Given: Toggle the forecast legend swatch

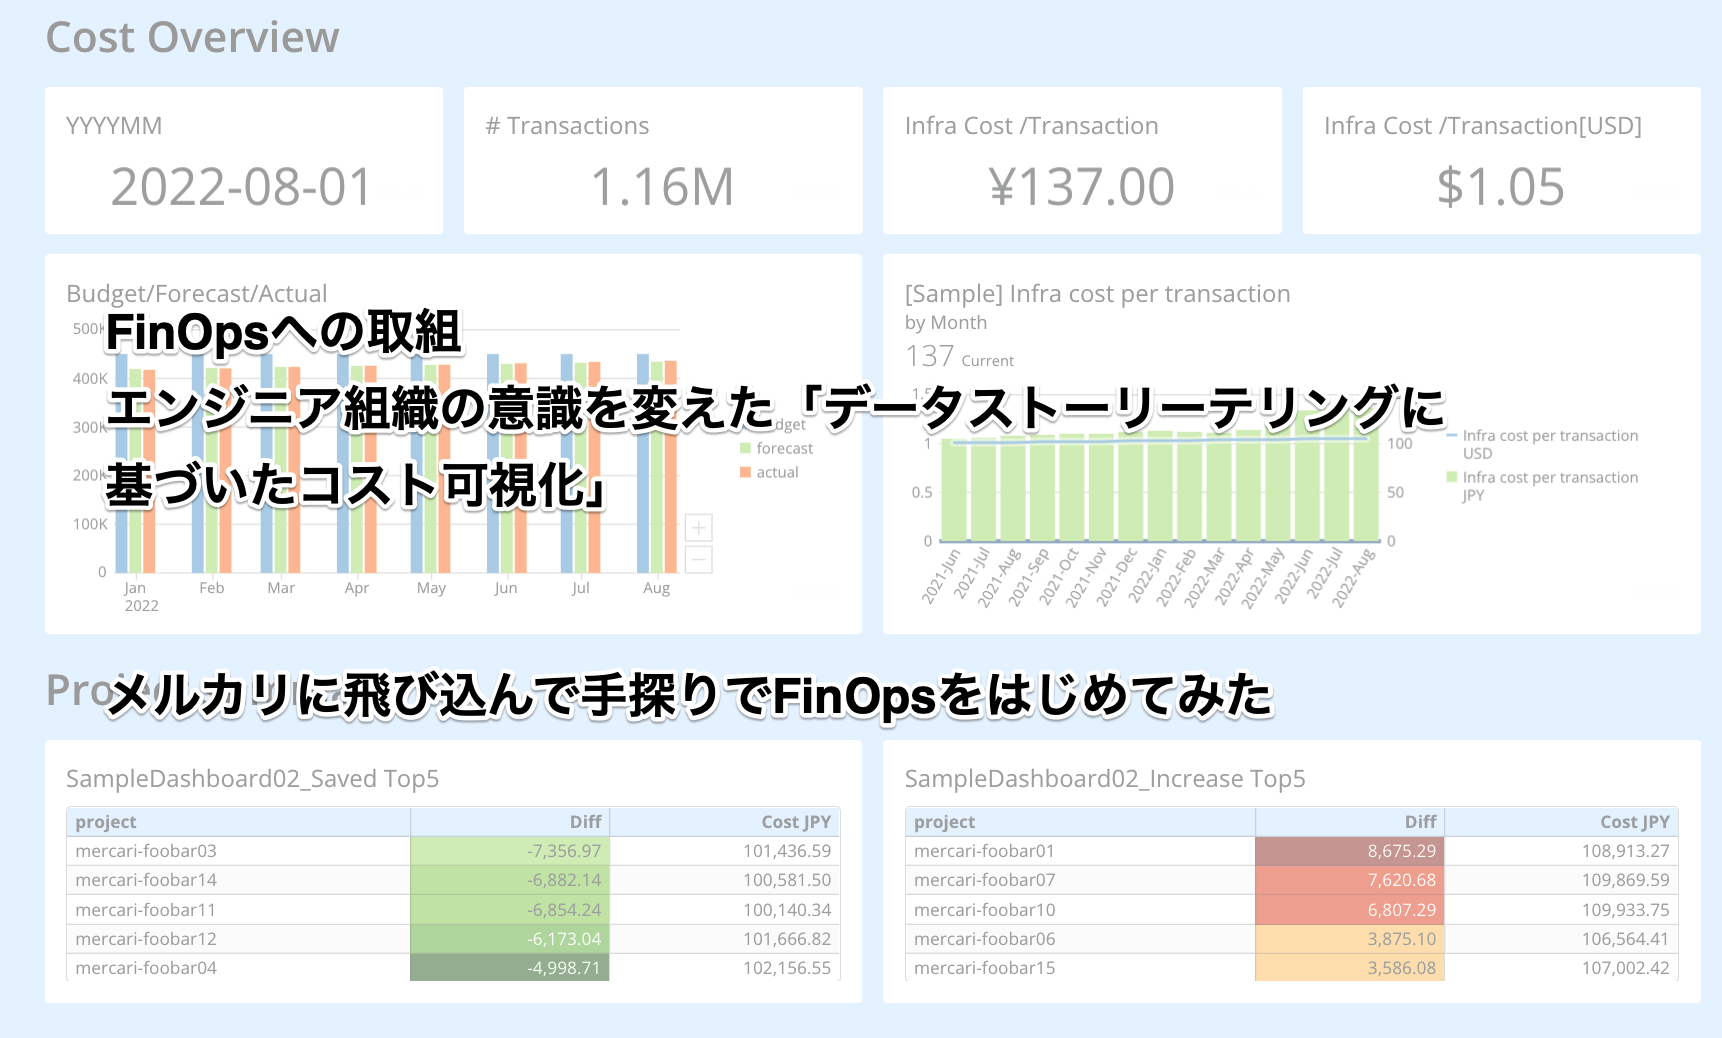Looking at the screenshot, I should 745,448.
